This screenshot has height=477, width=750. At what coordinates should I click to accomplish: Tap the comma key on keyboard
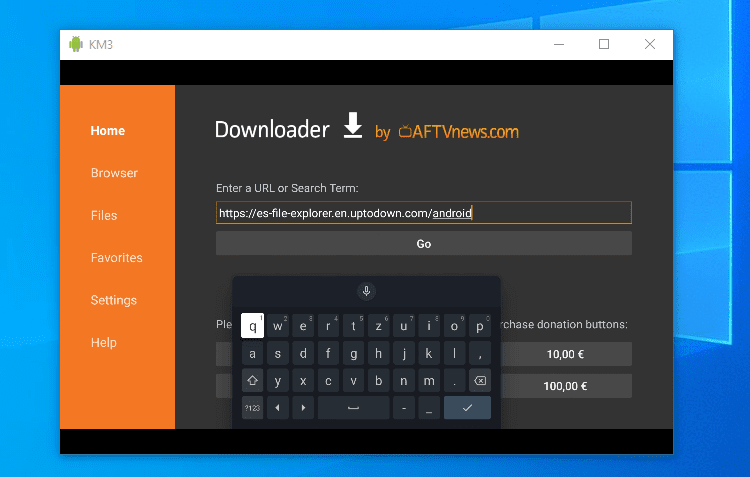480,354
